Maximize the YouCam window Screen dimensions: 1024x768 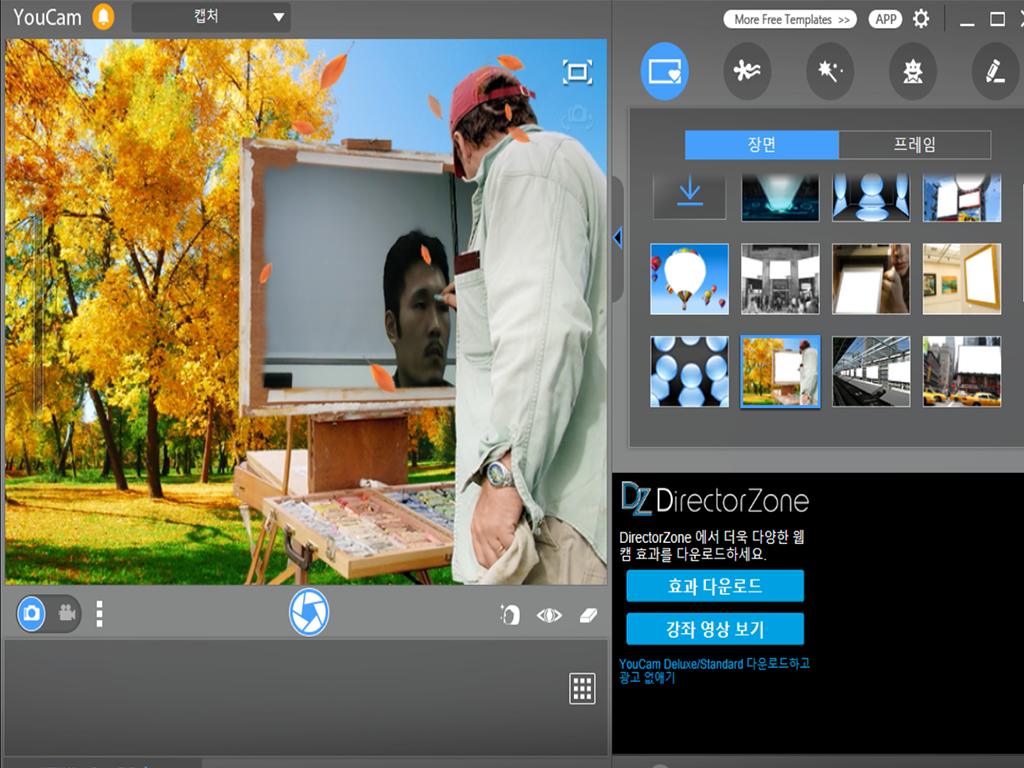pos(997,20)
